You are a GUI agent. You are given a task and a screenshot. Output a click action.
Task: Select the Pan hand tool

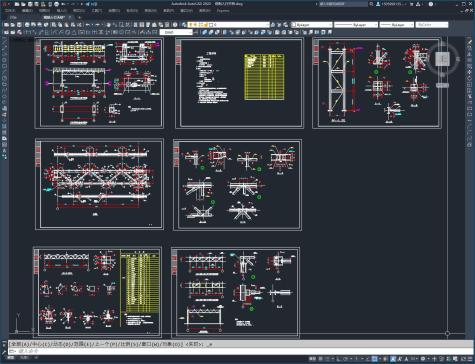click(x=108, y=25)
